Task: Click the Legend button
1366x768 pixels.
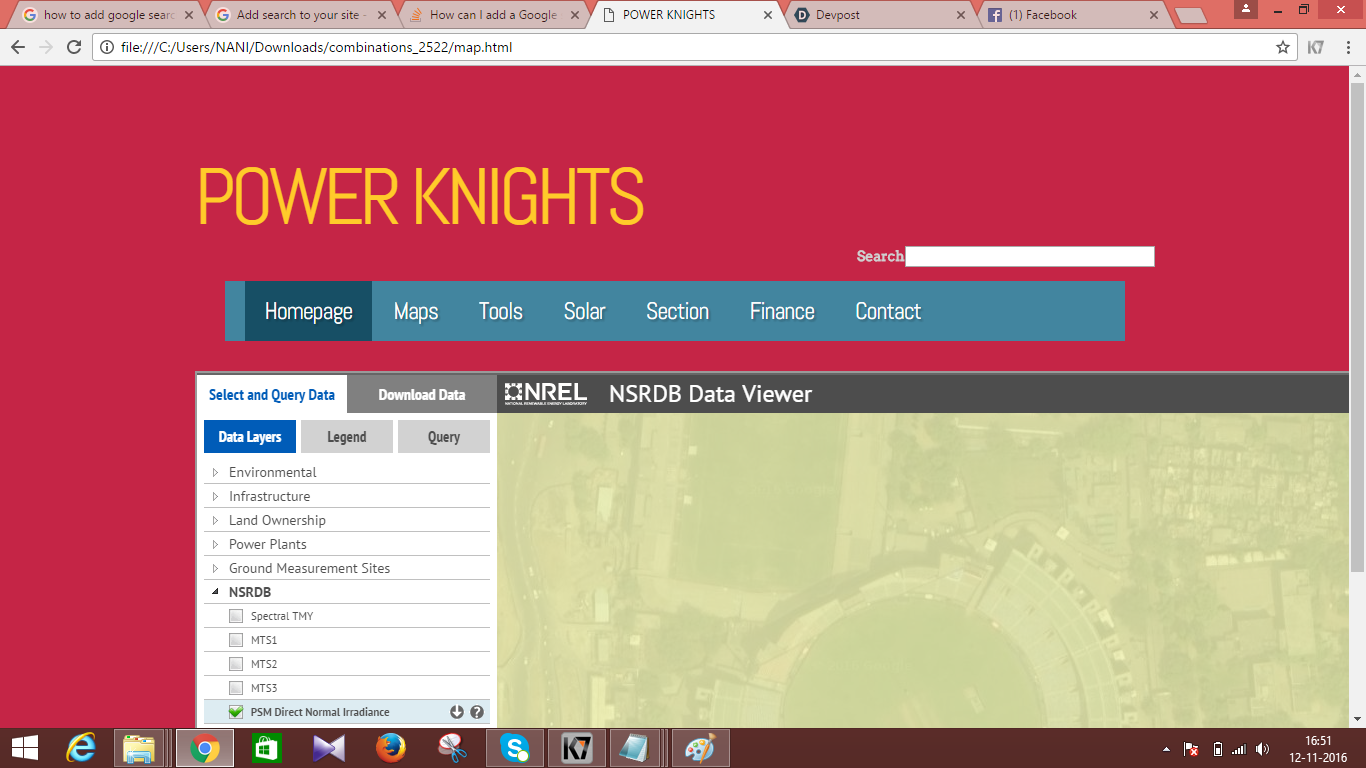Action: pyautogui.click(x=346, y=436)
